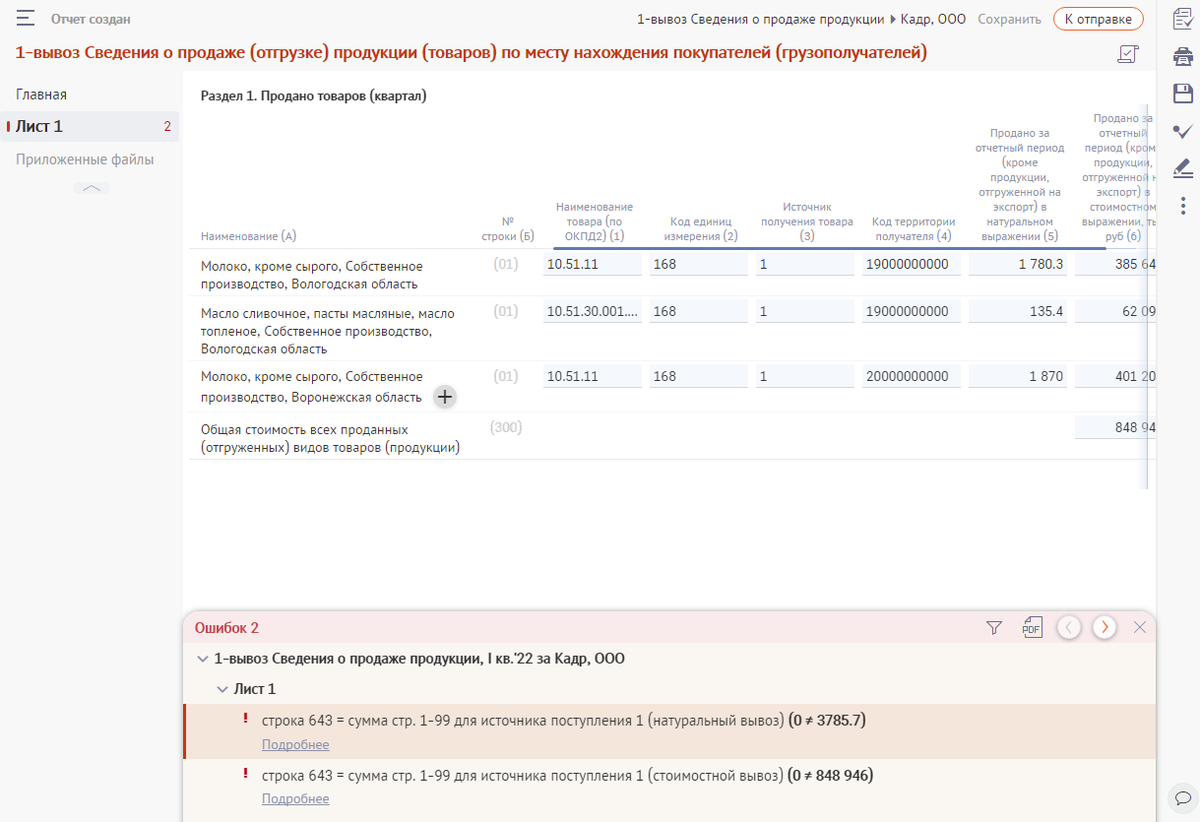Click the value field 401 20
This screenshot has width=1200, height=822.
click(x=1117, y=377)
